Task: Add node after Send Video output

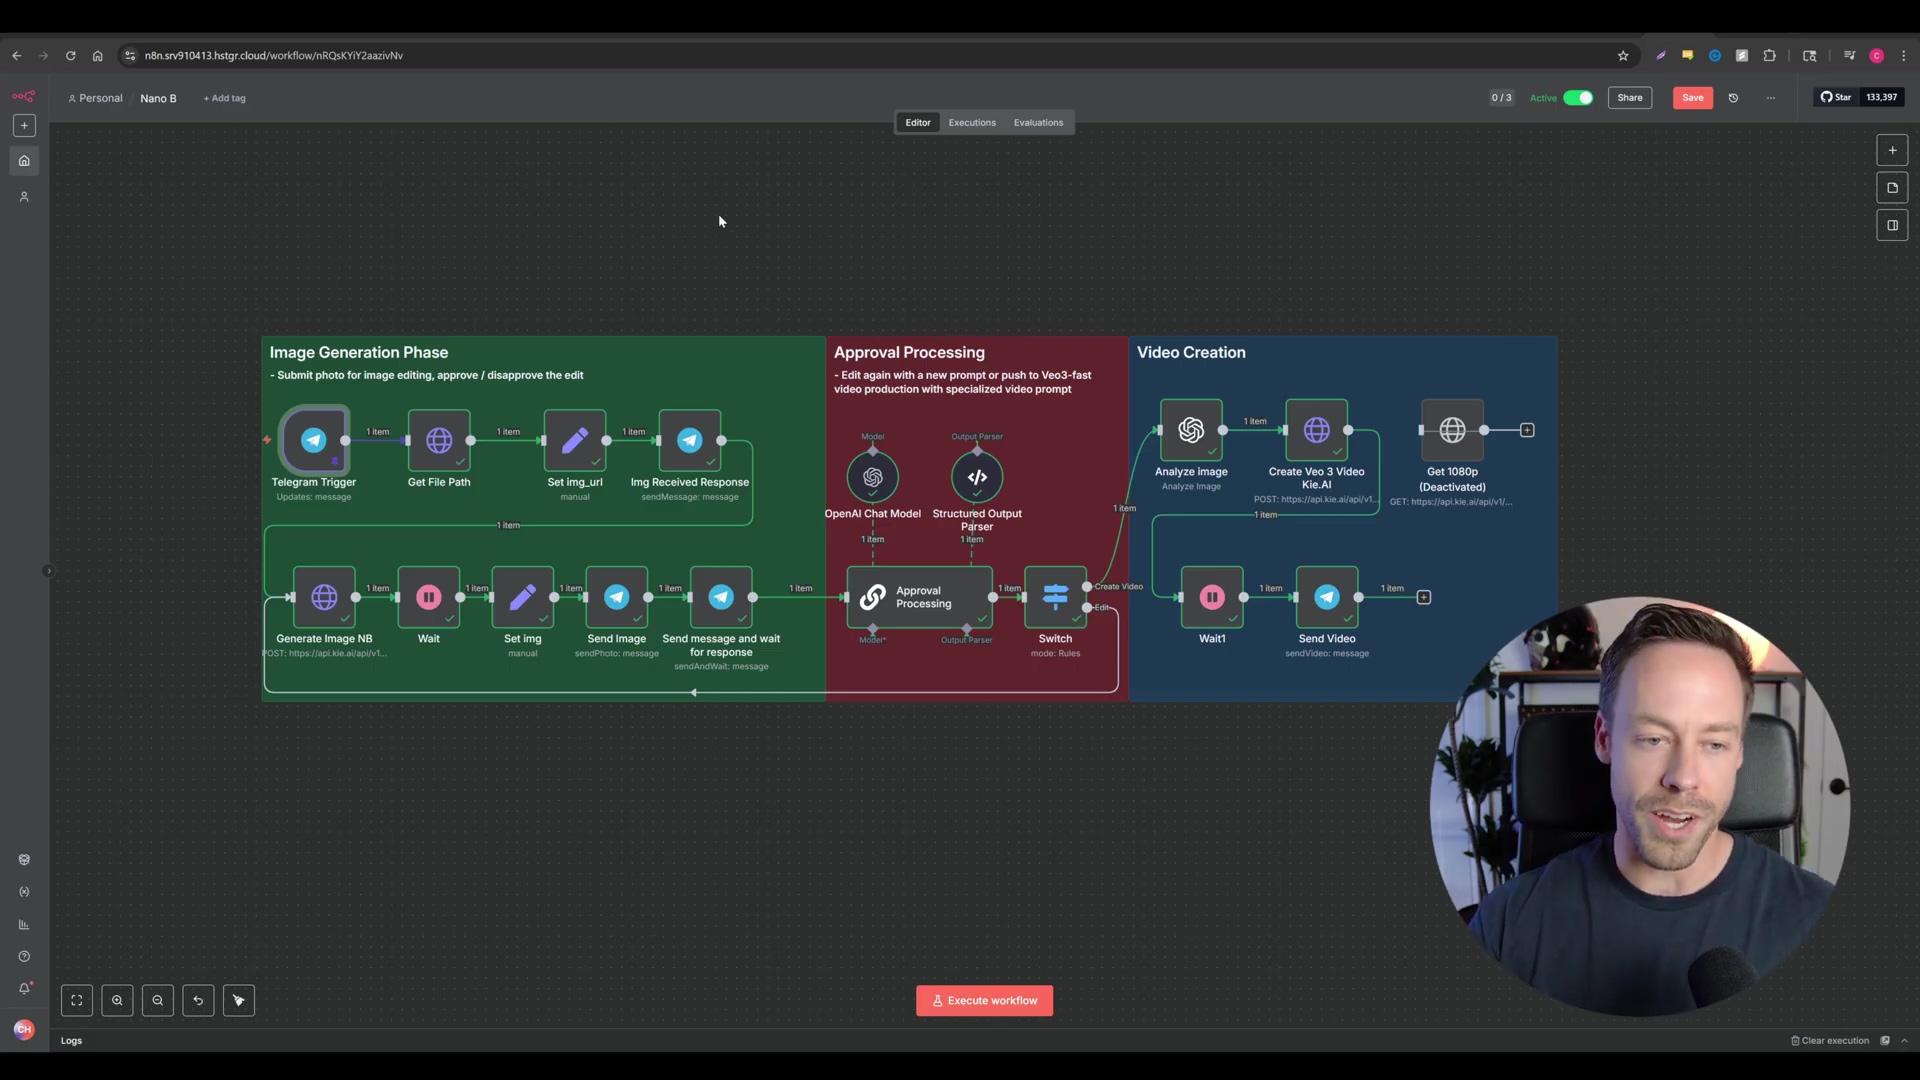Action: click(x=1424, y=597)
